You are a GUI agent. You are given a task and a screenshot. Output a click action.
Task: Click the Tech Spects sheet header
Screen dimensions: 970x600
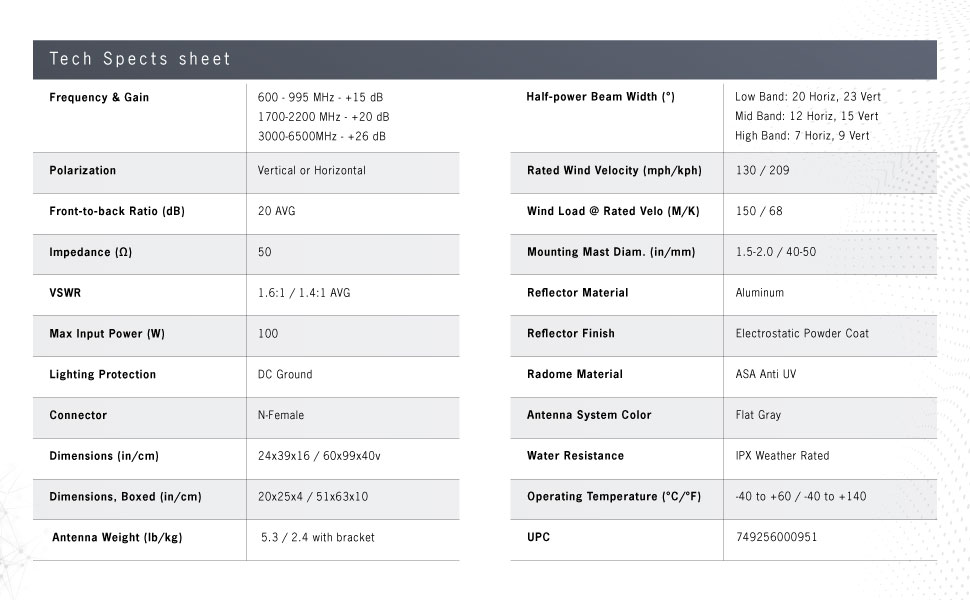(x=140, y=60)
